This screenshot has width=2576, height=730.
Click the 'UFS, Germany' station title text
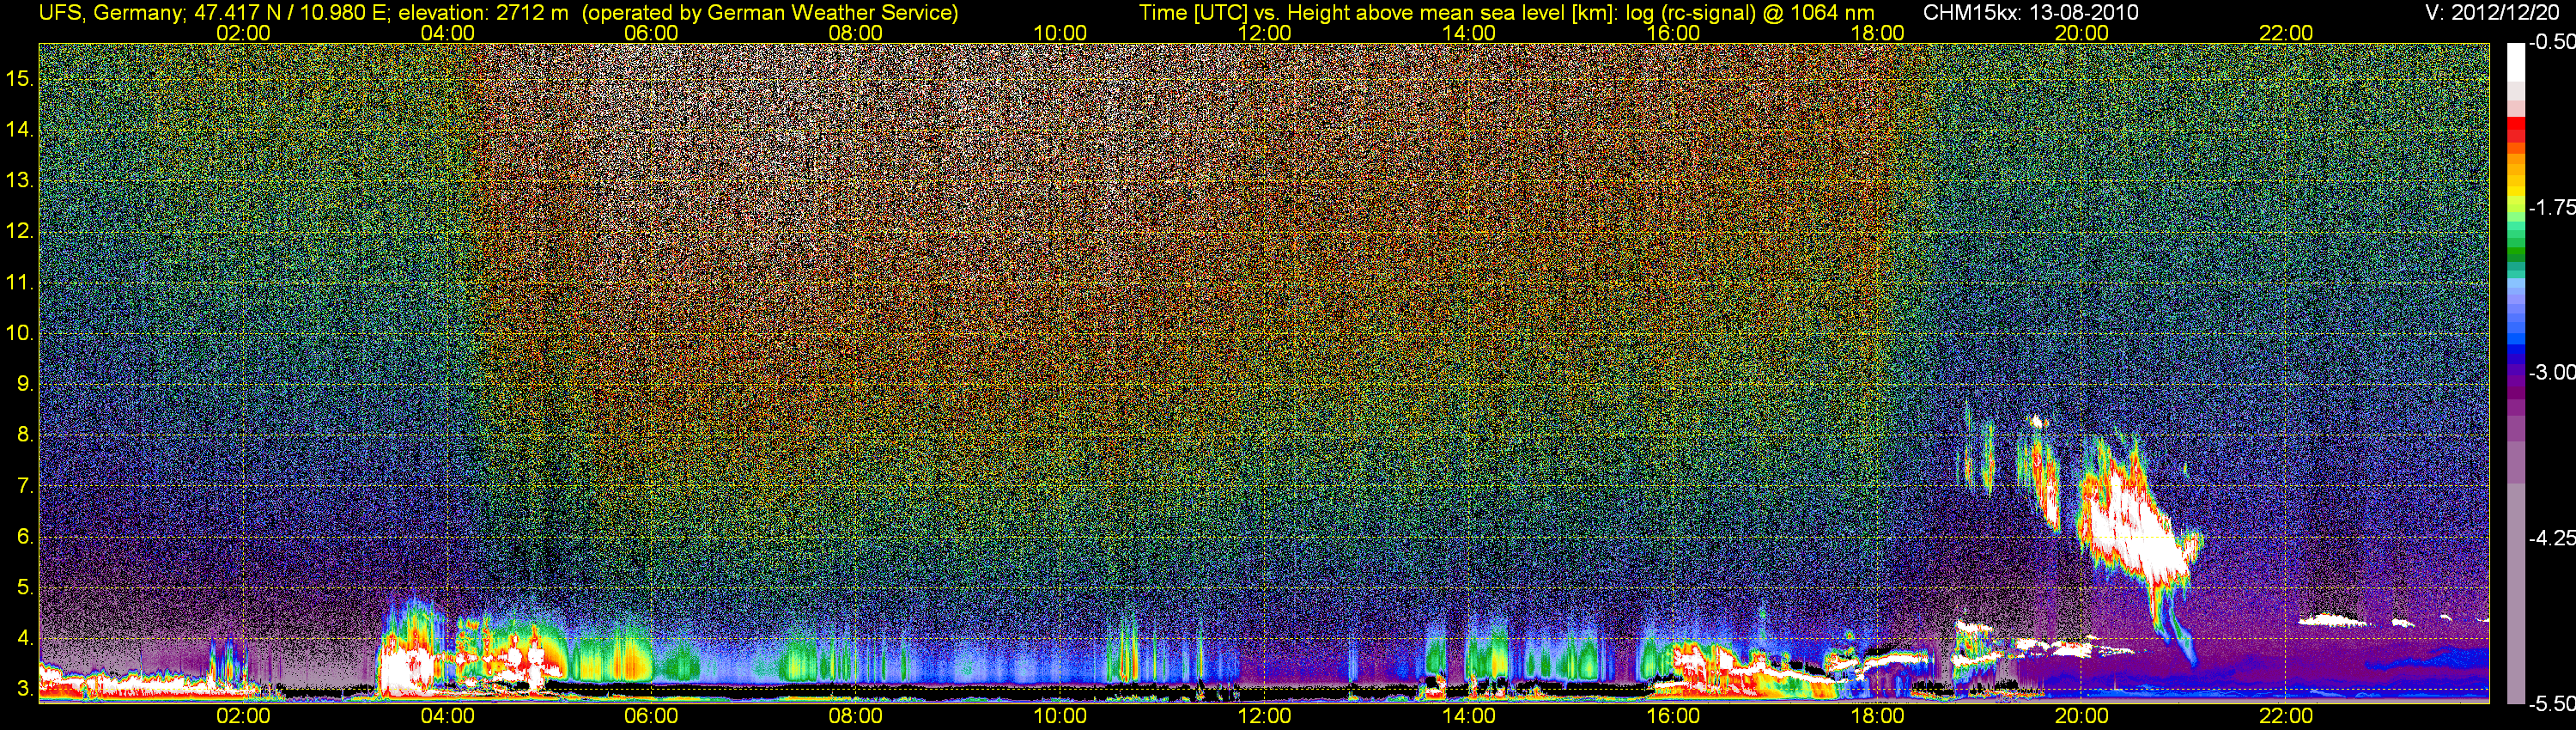click(x=110, y=13)
